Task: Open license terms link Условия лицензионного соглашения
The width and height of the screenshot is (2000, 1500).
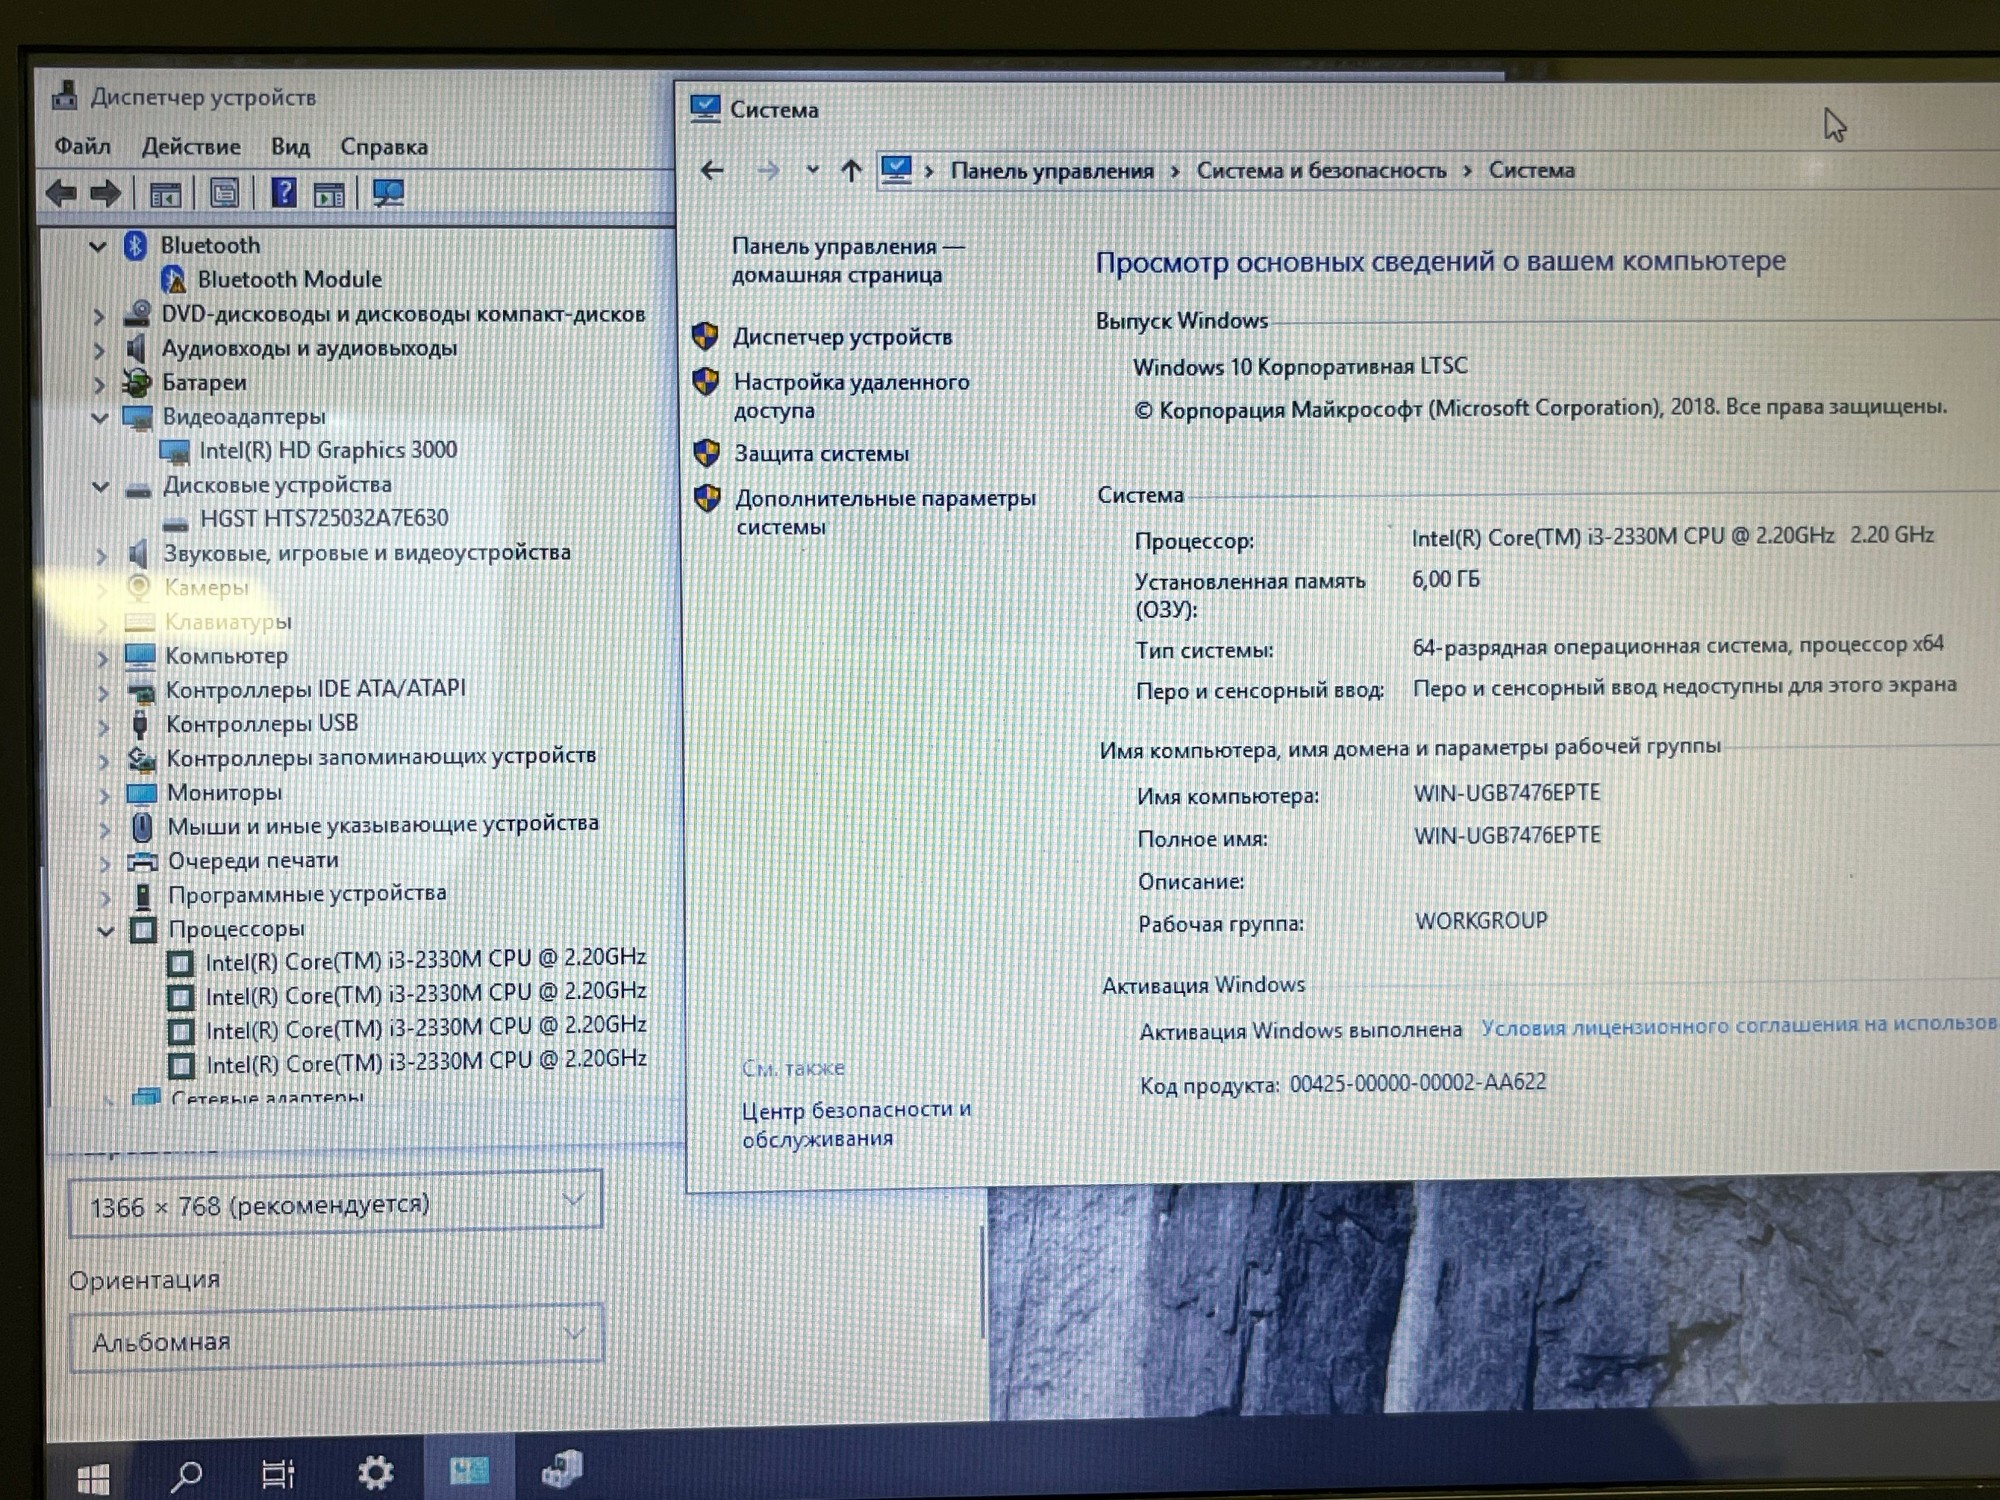Action: pyautogui.click(x=1738, y=1025)
